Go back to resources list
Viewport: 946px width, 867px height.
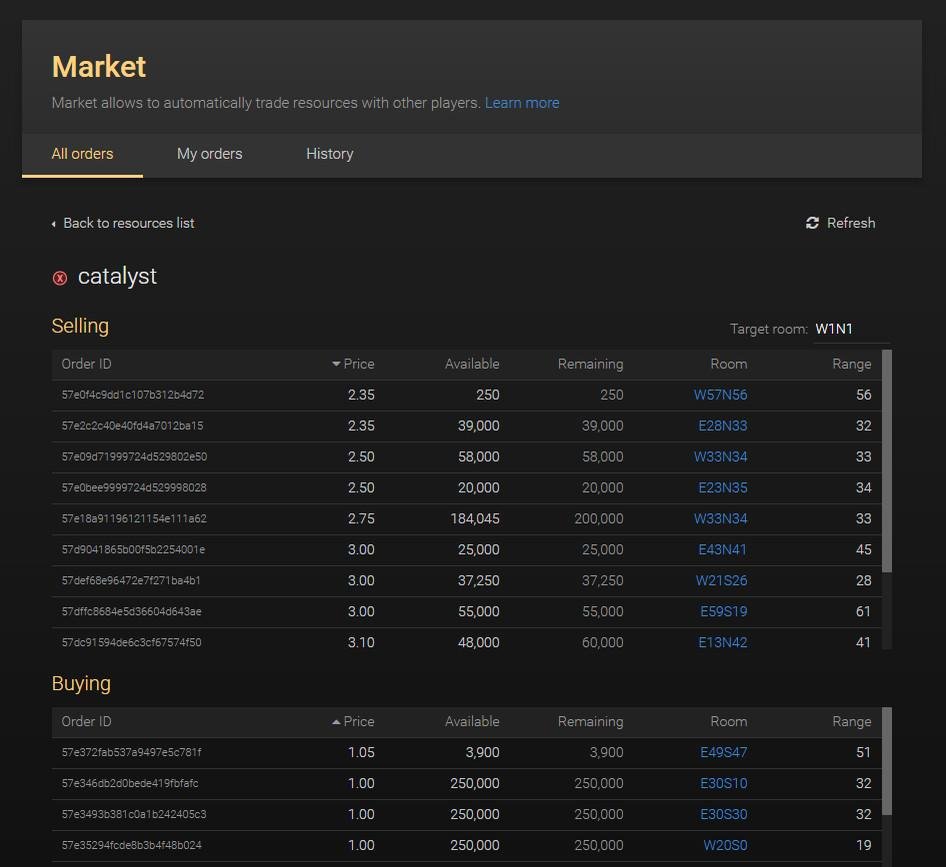tap(128, 223)
